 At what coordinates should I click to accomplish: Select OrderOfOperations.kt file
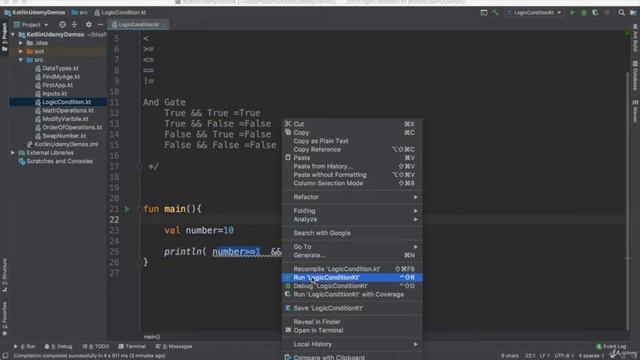coord(72,127)
